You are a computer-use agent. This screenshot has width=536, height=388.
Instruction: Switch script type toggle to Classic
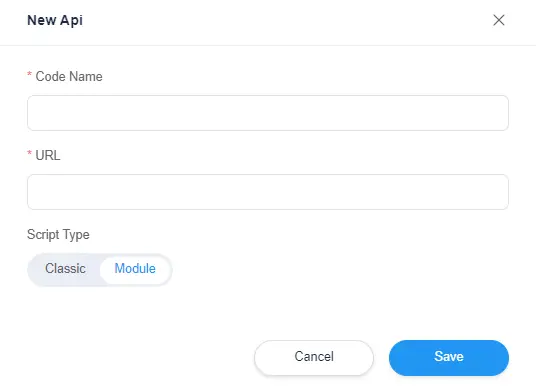[65, 269]
